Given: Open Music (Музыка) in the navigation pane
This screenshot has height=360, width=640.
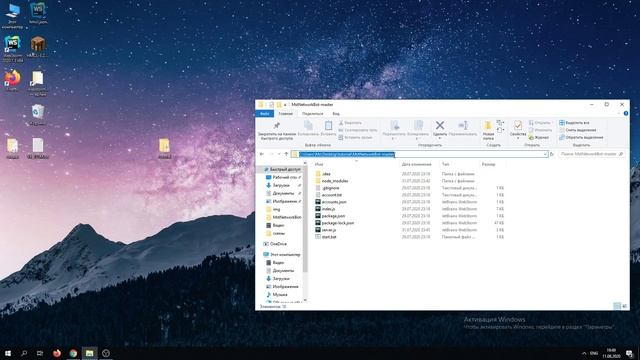Looking at the screenshot, I should coord(276,294).
